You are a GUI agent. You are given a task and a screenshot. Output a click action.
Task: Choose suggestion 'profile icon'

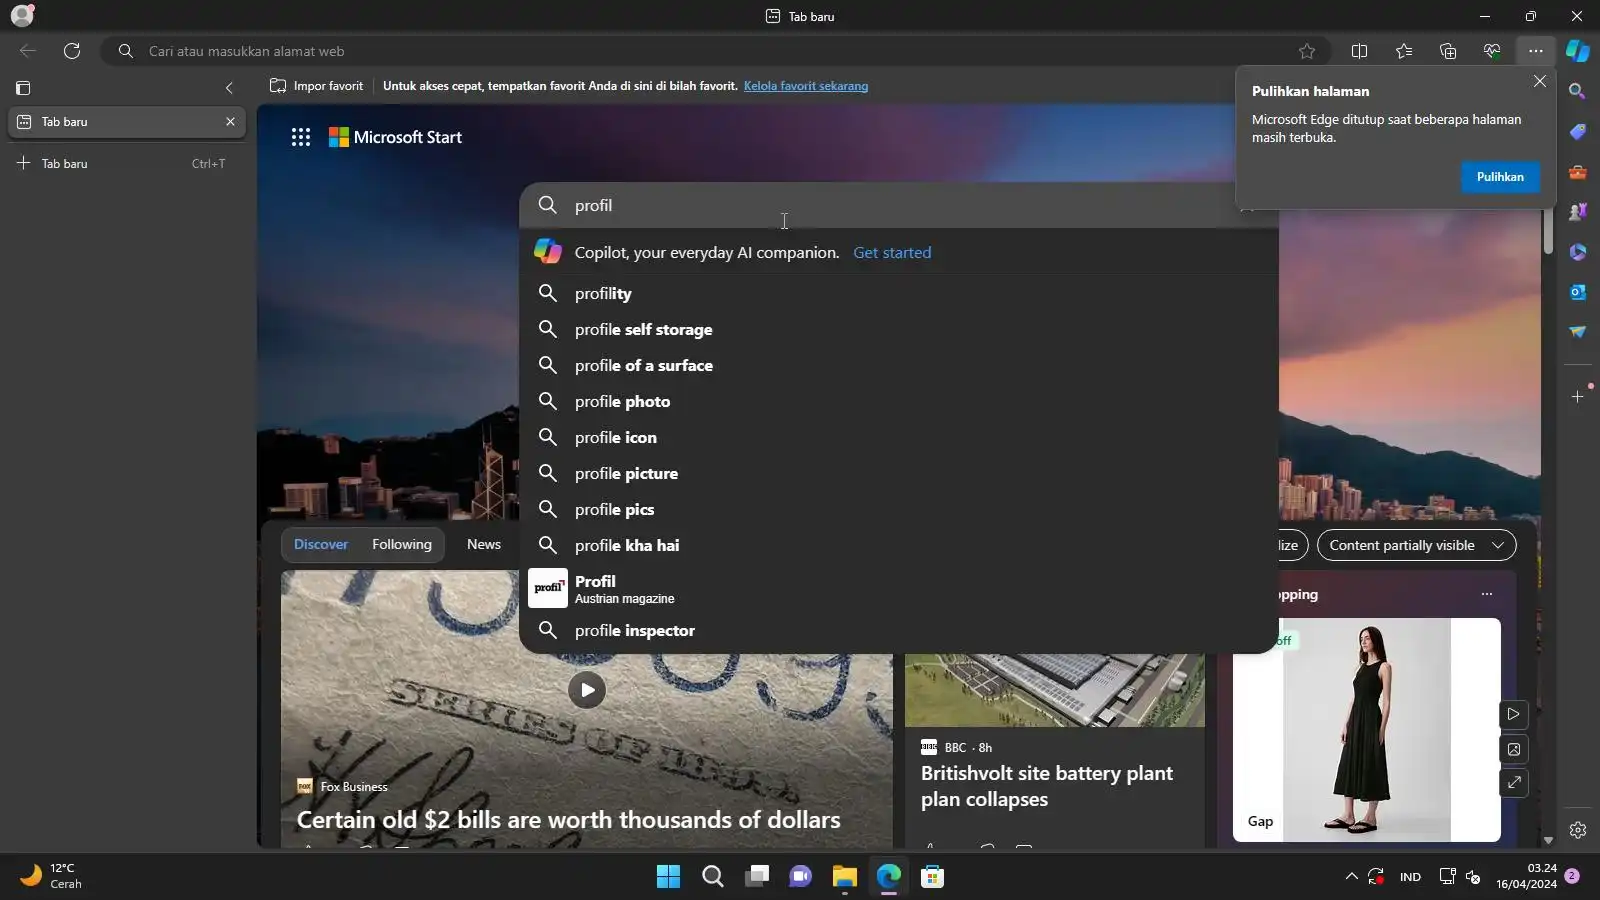click(899, 437)
